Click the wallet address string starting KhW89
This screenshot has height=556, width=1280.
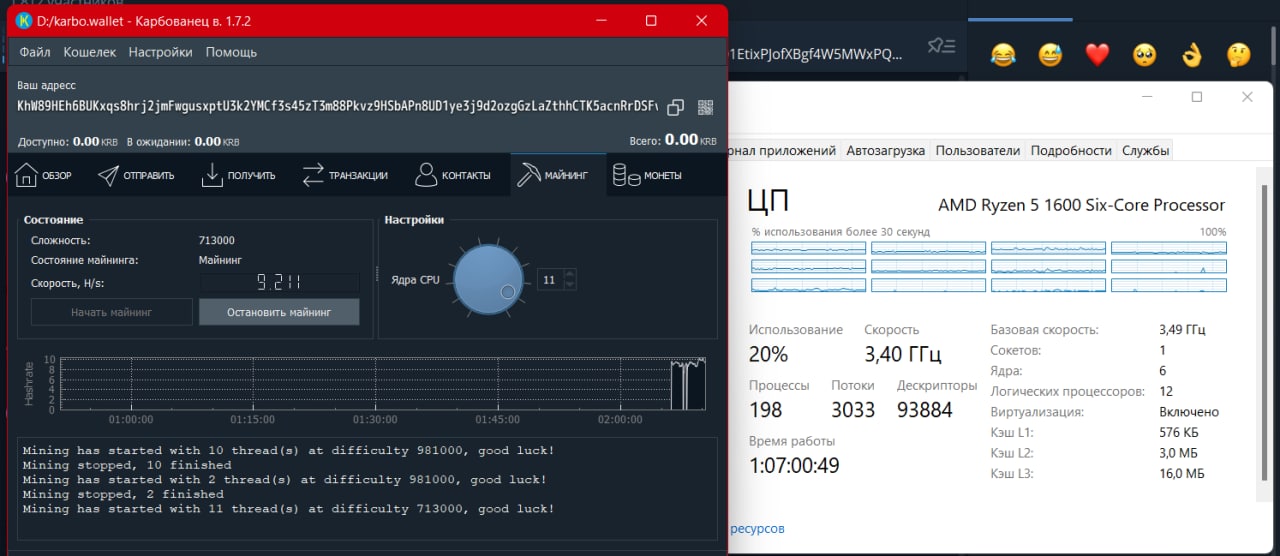pyautogui.click(x=338, y=106)
